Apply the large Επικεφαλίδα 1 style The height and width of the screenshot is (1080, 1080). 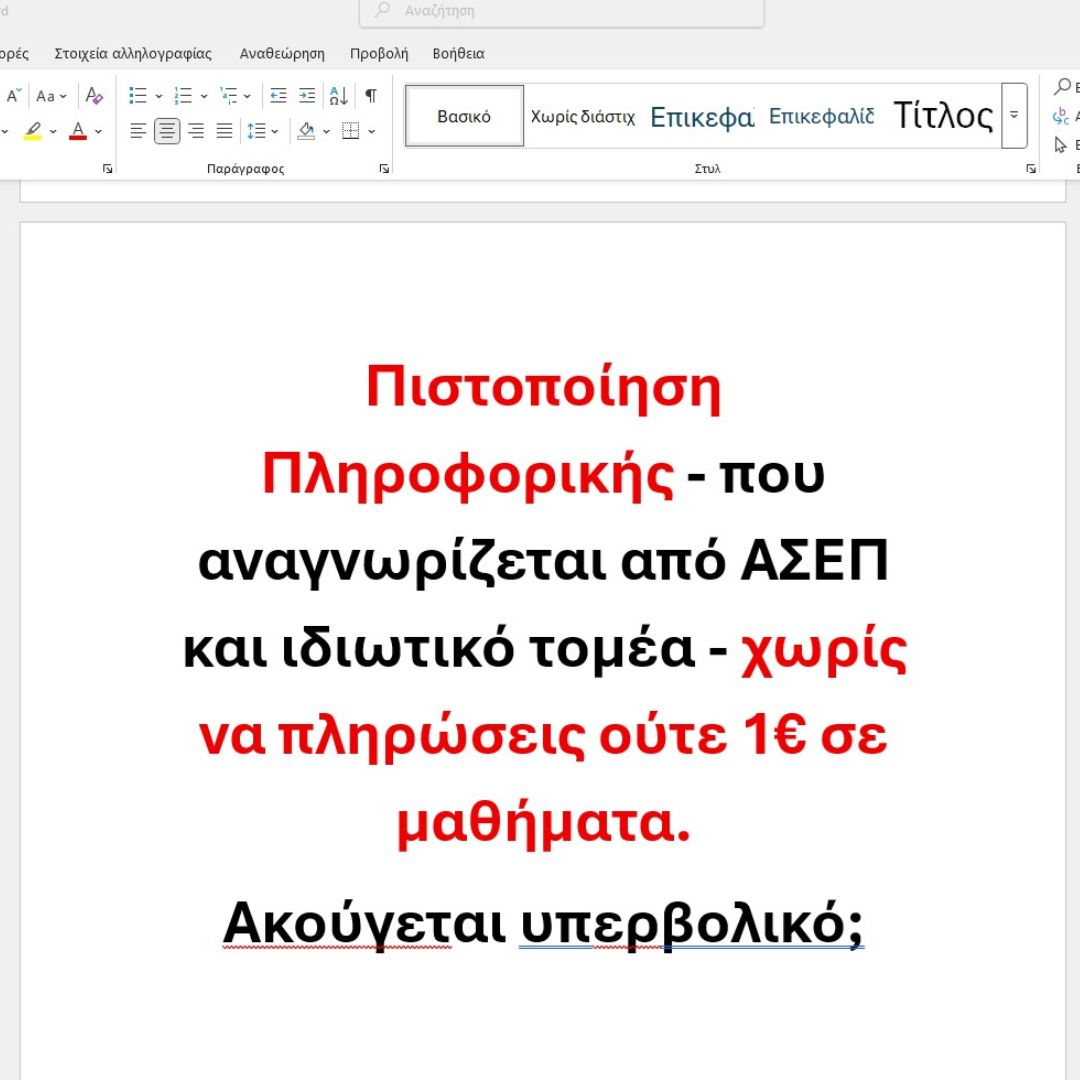pyautogui.click(x=702, y=116)
